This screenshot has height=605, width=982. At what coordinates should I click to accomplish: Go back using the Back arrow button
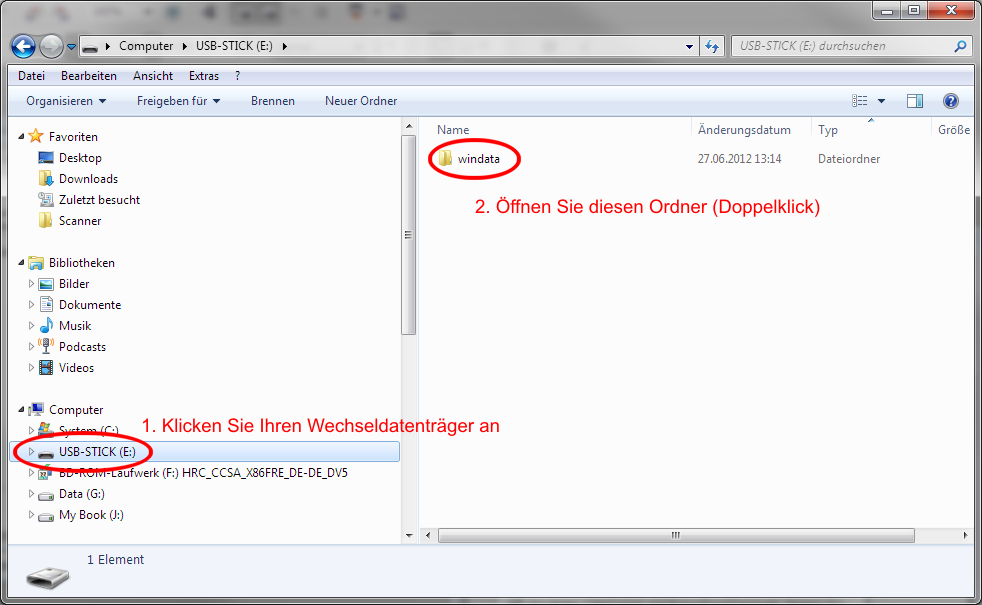(23, 46)
